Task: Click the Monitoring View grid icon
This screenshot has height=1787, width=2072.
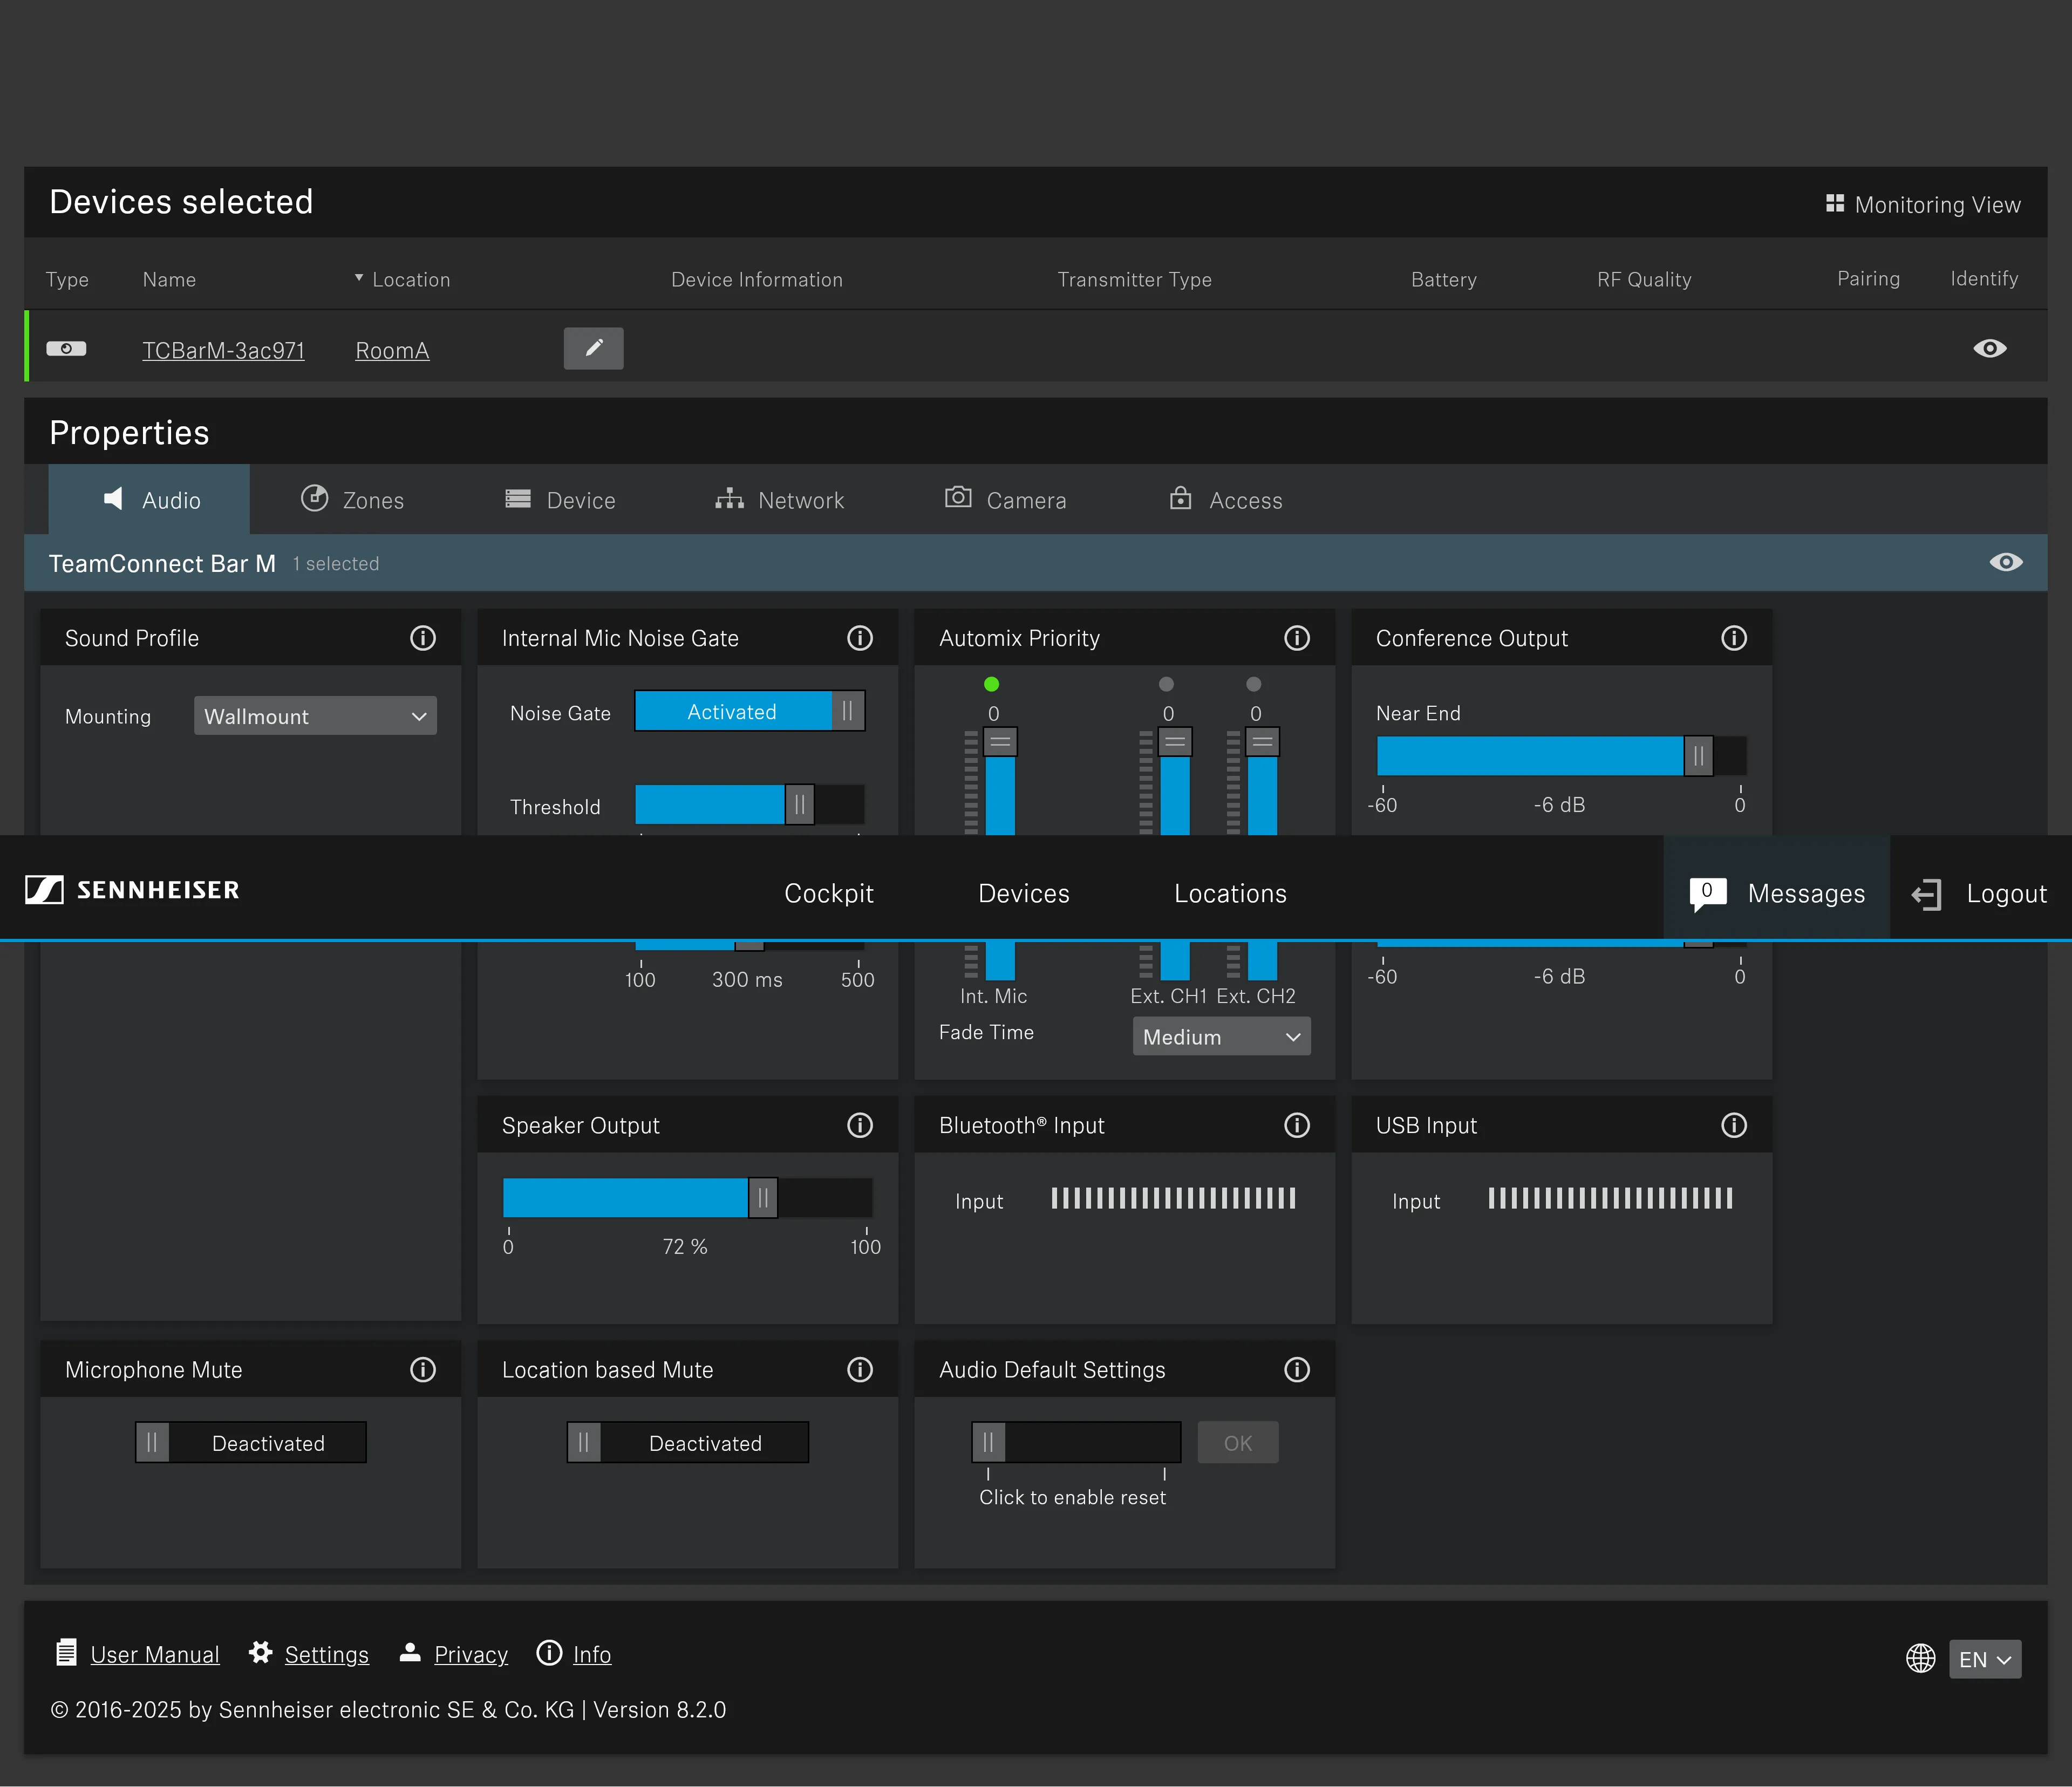Action: (1835, 203)
